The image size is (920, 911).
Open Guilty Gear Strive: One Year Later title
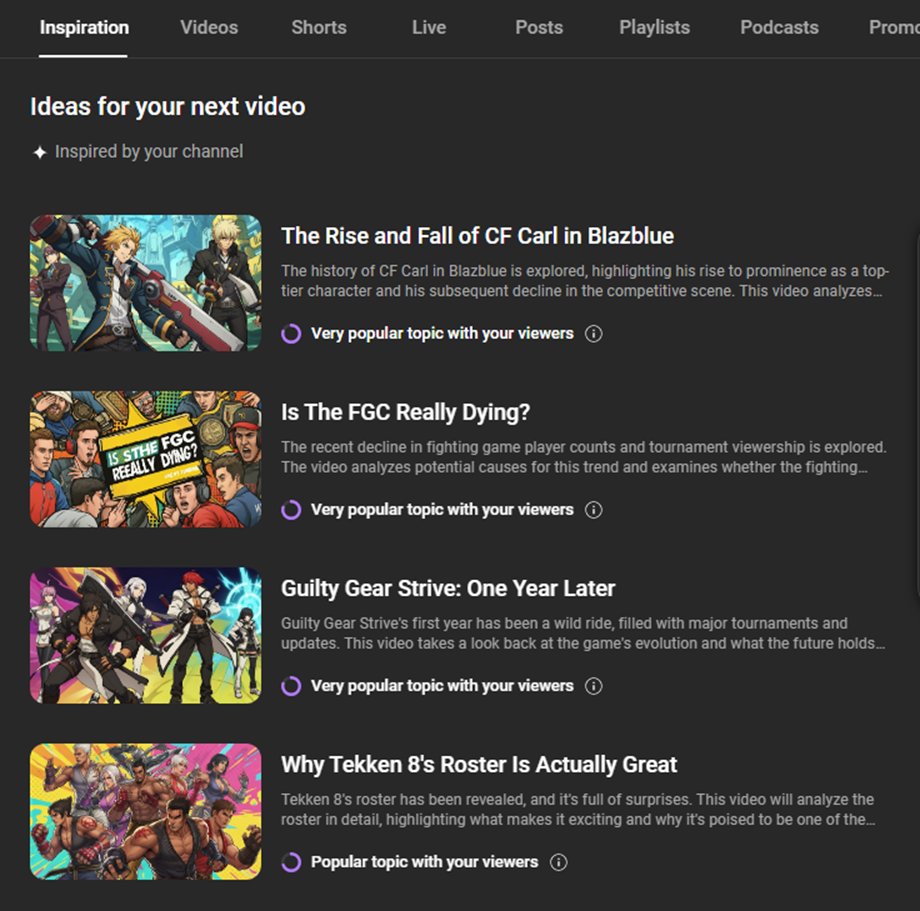pos(448,588)
